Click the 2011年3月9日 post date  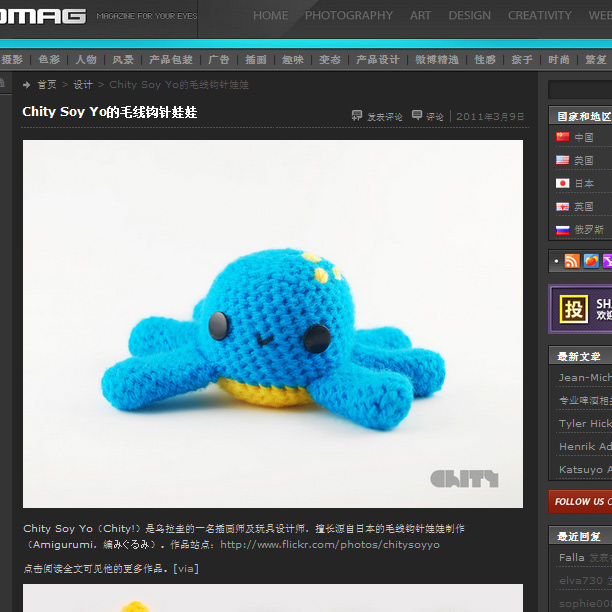[x=490, y=116]
